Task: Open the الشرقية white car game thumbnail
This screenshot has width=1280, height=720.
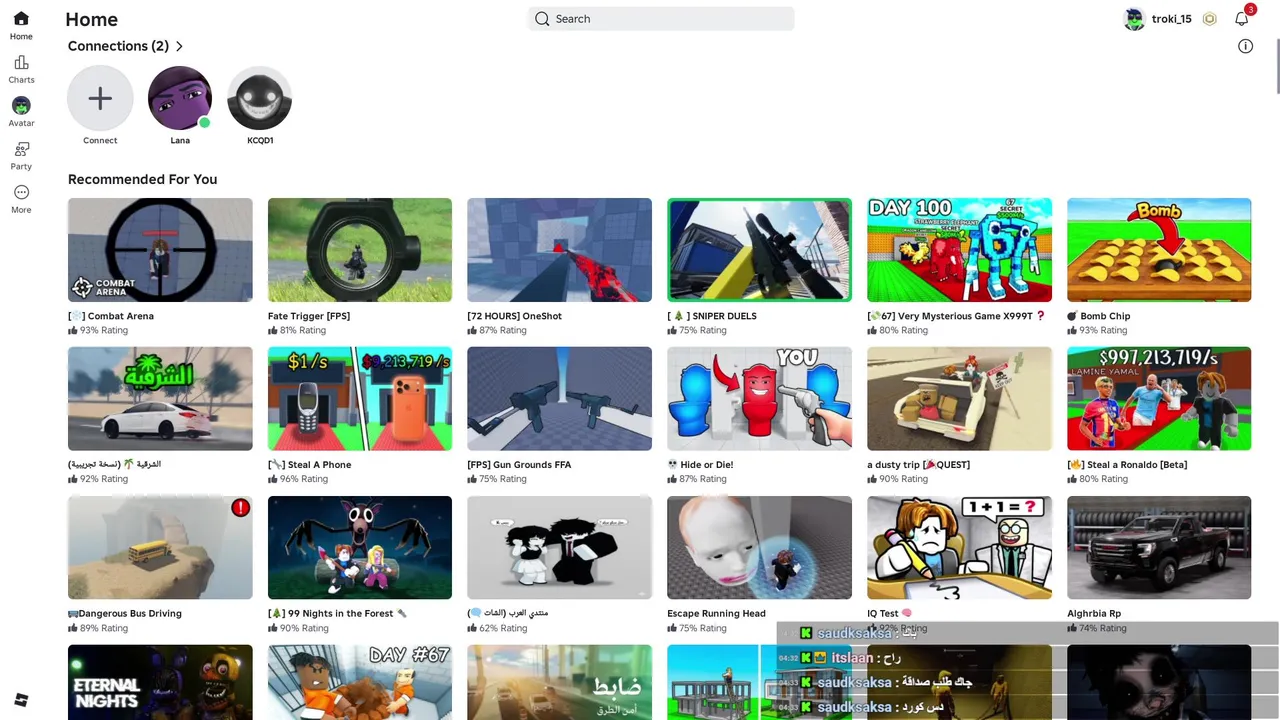Action: coord(160,399)
